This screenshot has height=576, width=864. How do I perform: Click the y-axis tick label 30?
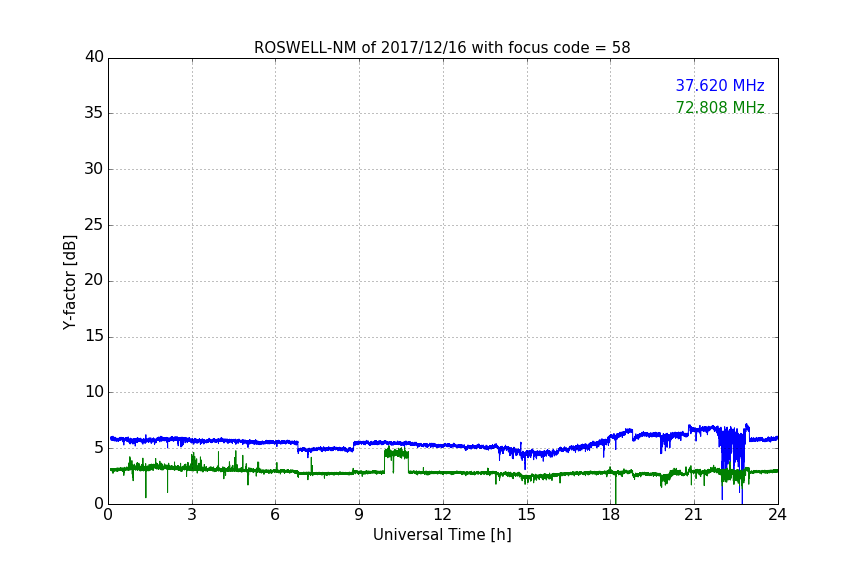pos(94,169)
